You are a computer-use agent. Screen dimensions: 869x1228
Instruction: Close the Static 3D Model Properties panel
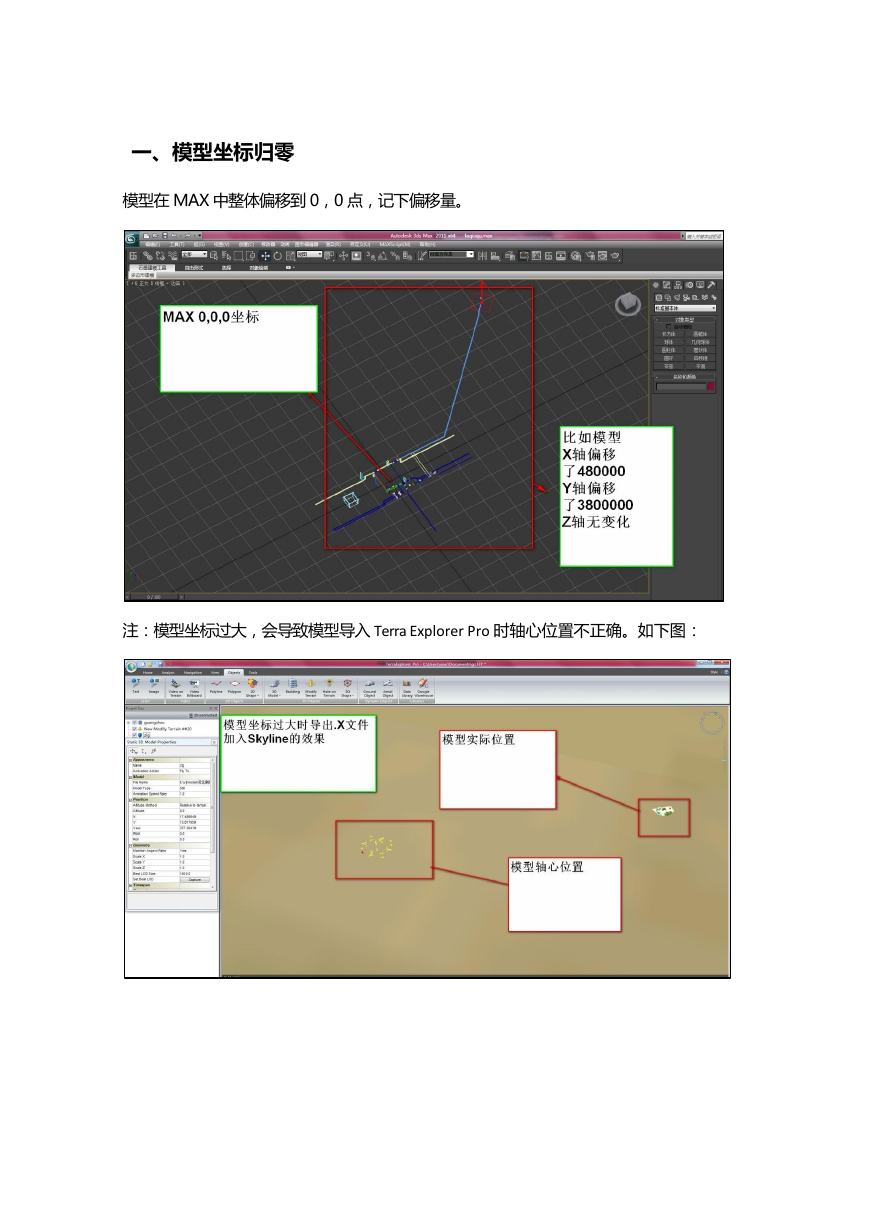[x=214, y=742]
